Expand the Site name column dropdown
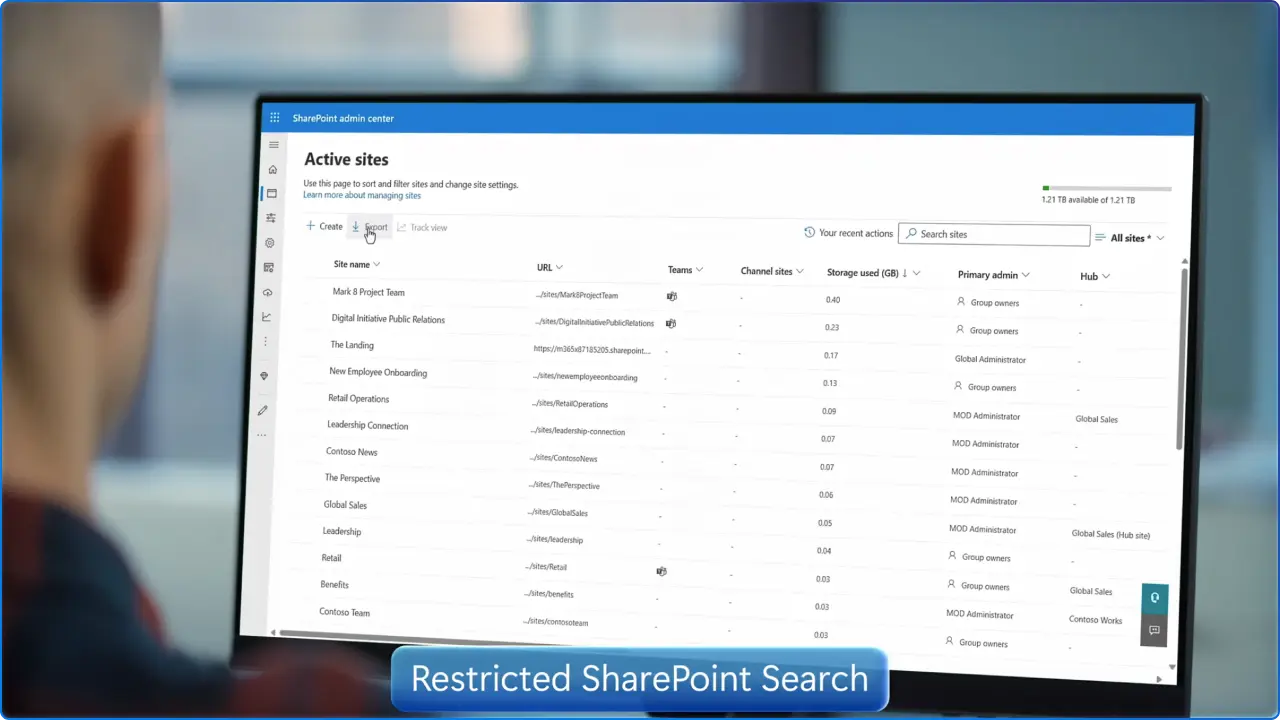This screenshot has width=1280, height=720. (376, 265)
